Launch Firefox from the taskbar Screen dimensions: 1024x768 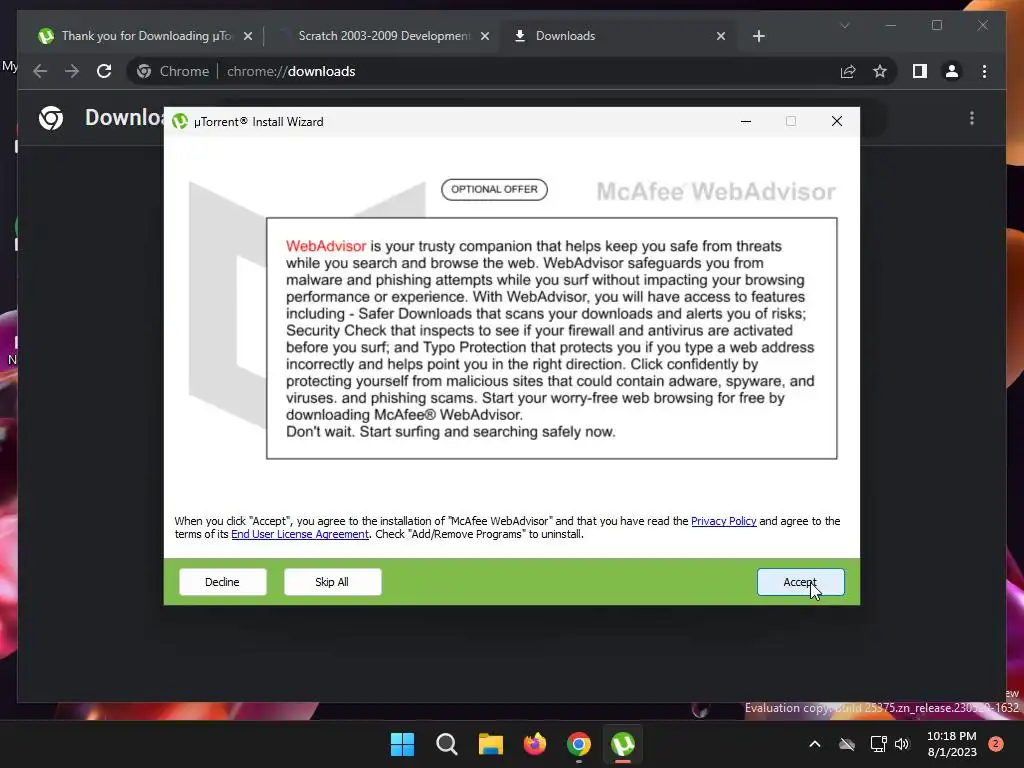(535, 744)
